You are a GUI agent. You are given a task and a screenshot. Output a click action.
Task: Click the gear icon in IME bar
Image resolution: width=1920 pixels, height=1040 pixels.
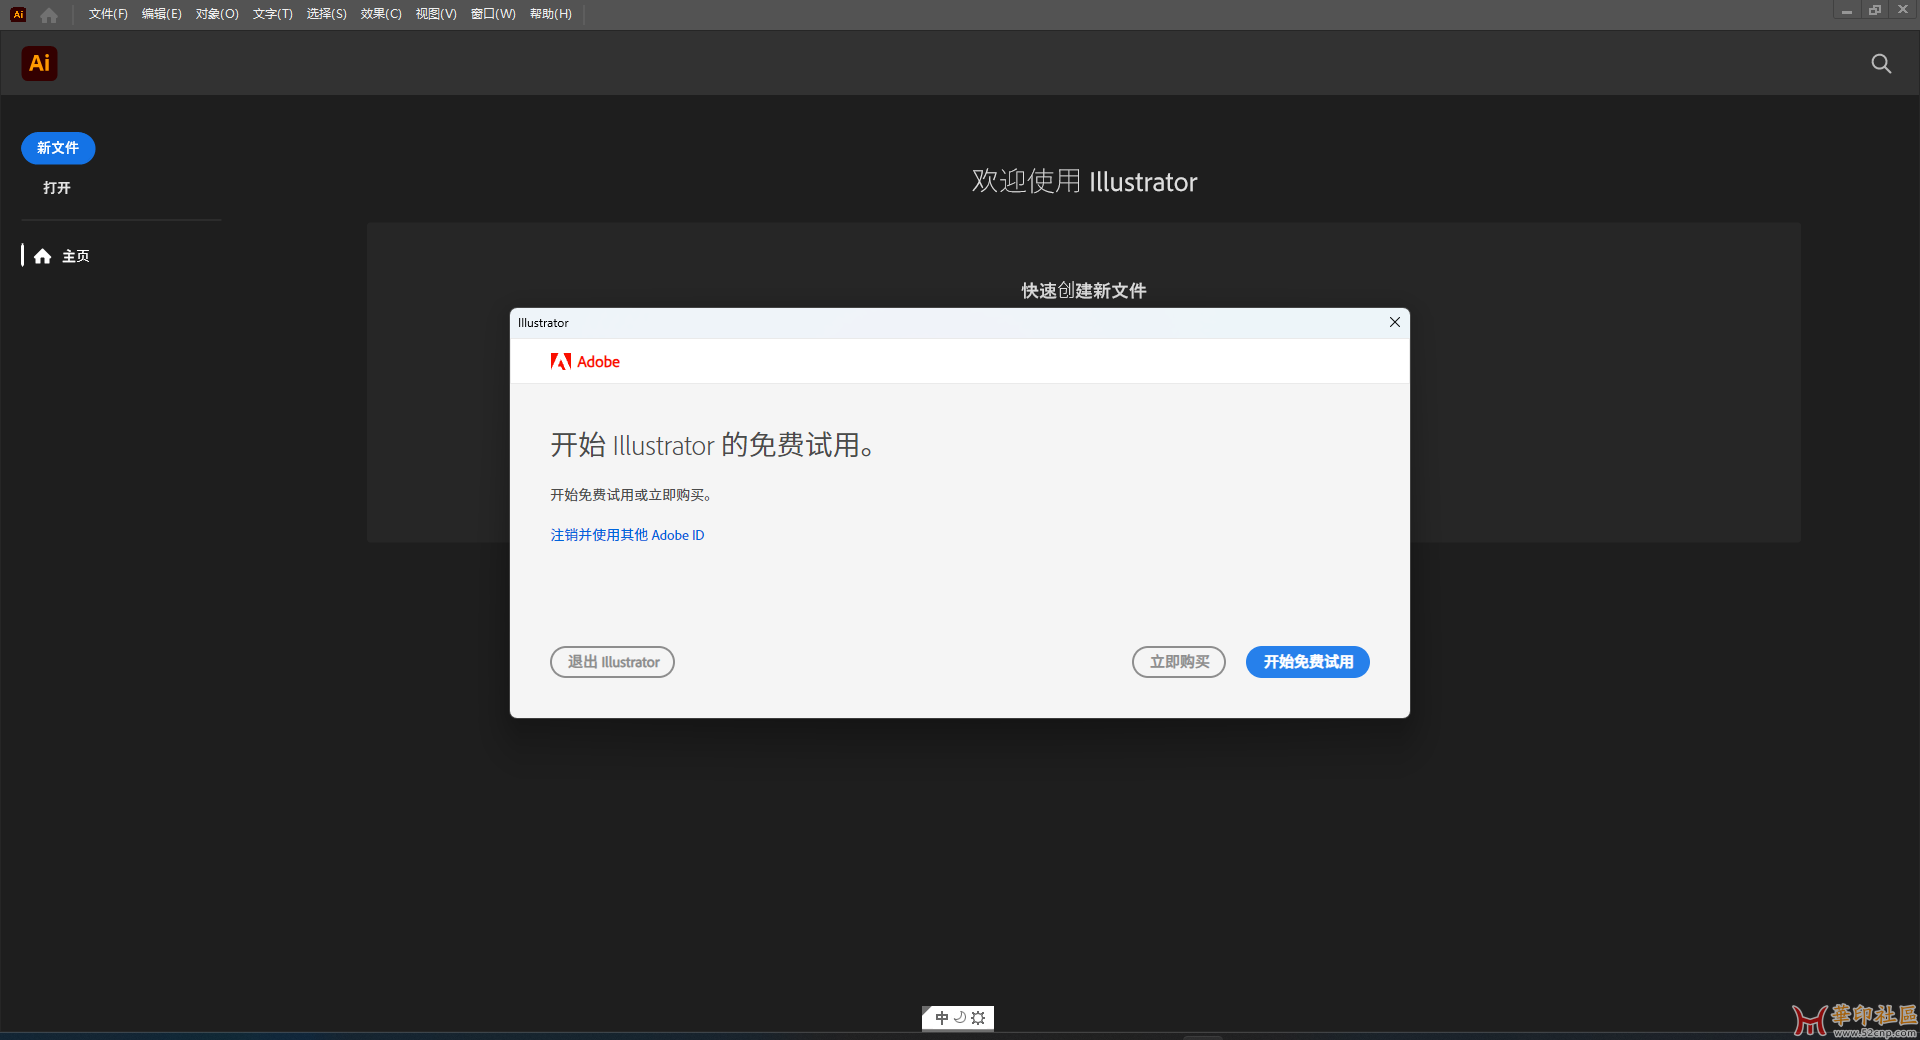click(978, 1018)
